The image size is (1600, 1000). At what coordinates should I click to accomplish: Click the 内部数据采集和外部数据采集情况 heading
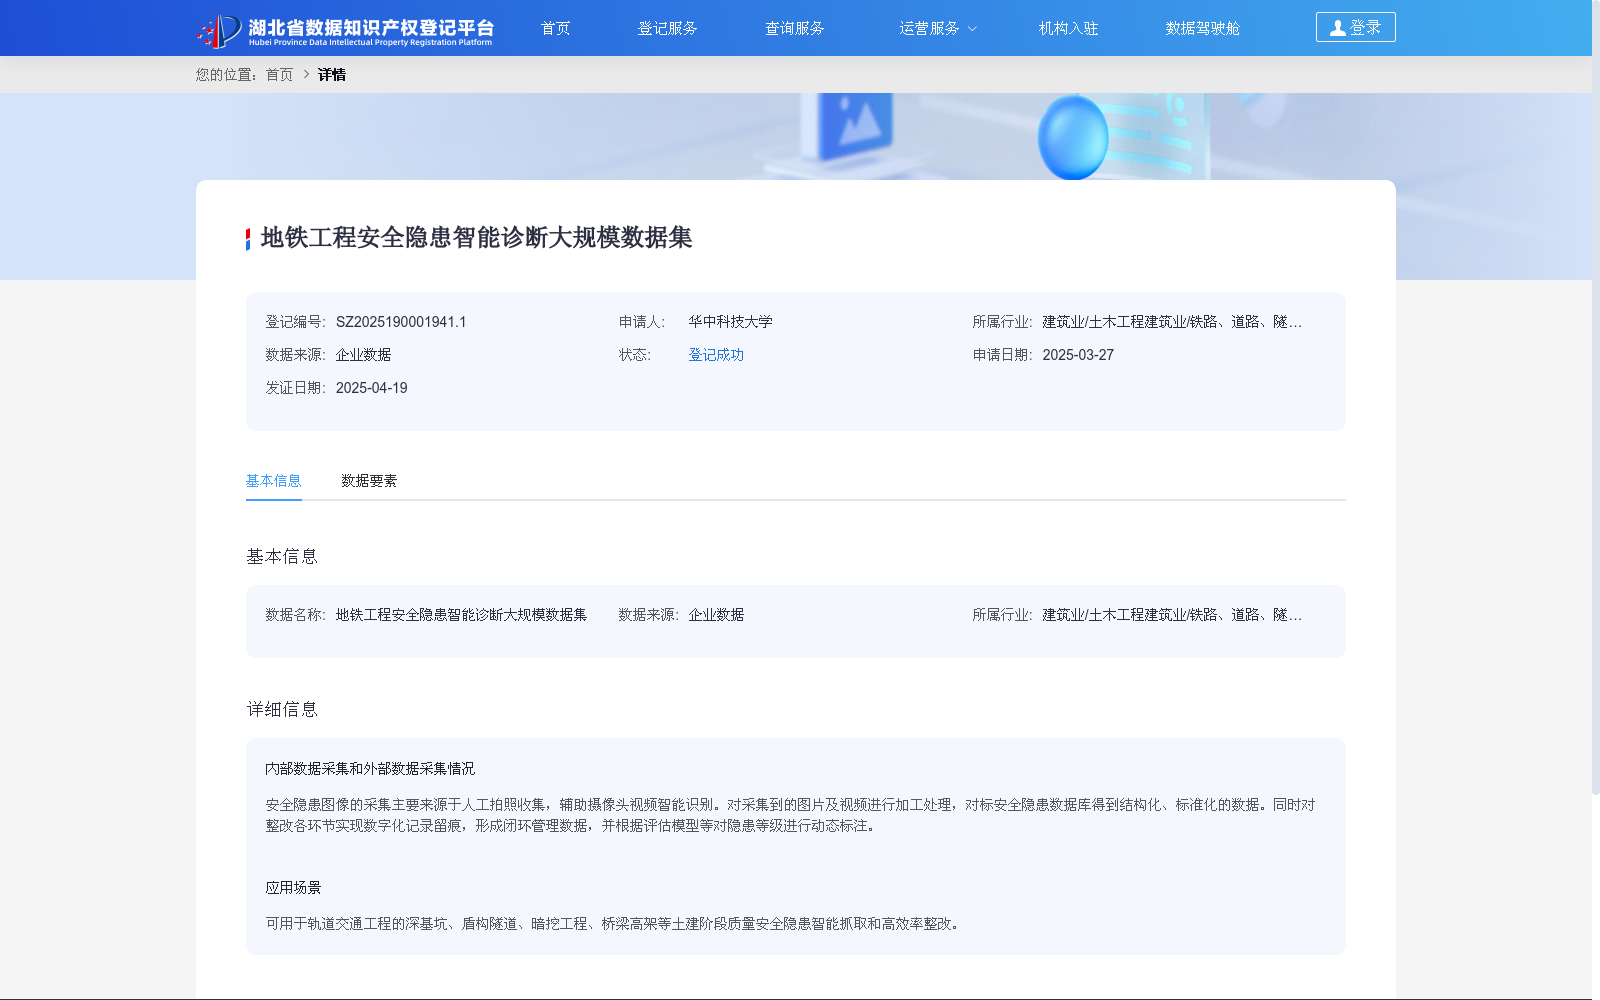370,769
